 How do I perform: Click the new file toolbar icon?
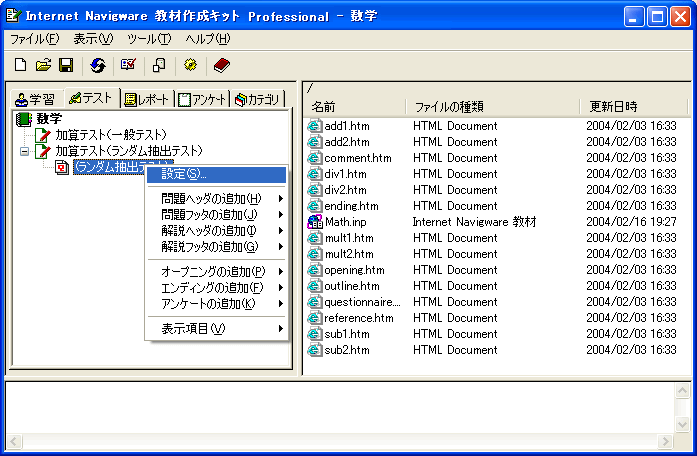click(x=20, y=65)
